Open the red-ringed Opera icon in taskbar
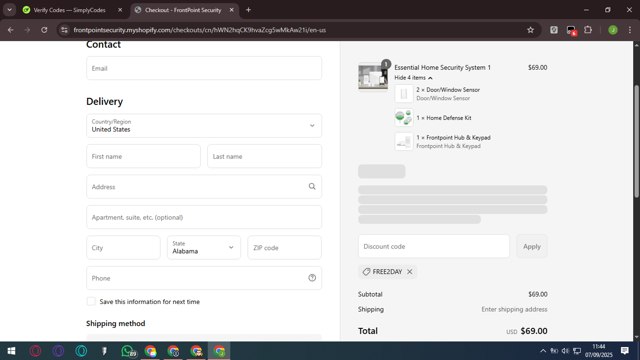Viewport: 640px width, 360px height. 36,351
